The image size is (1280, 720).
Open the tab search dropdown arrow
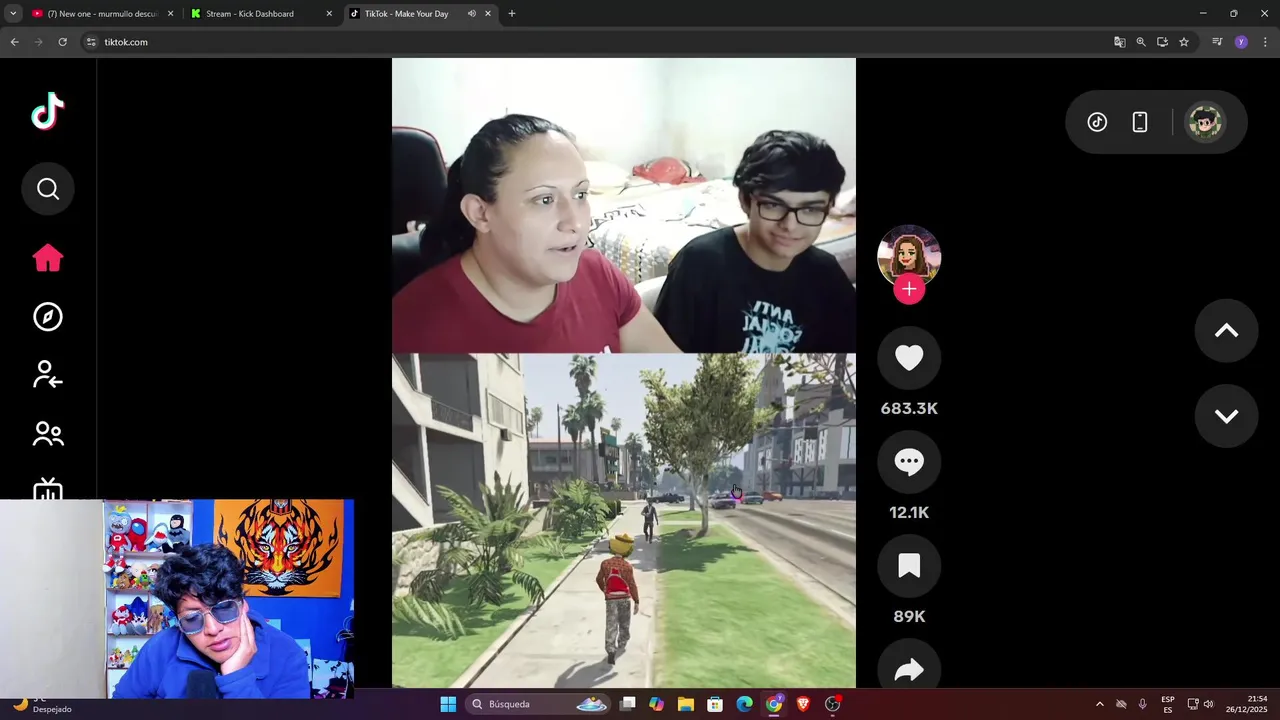13,14
